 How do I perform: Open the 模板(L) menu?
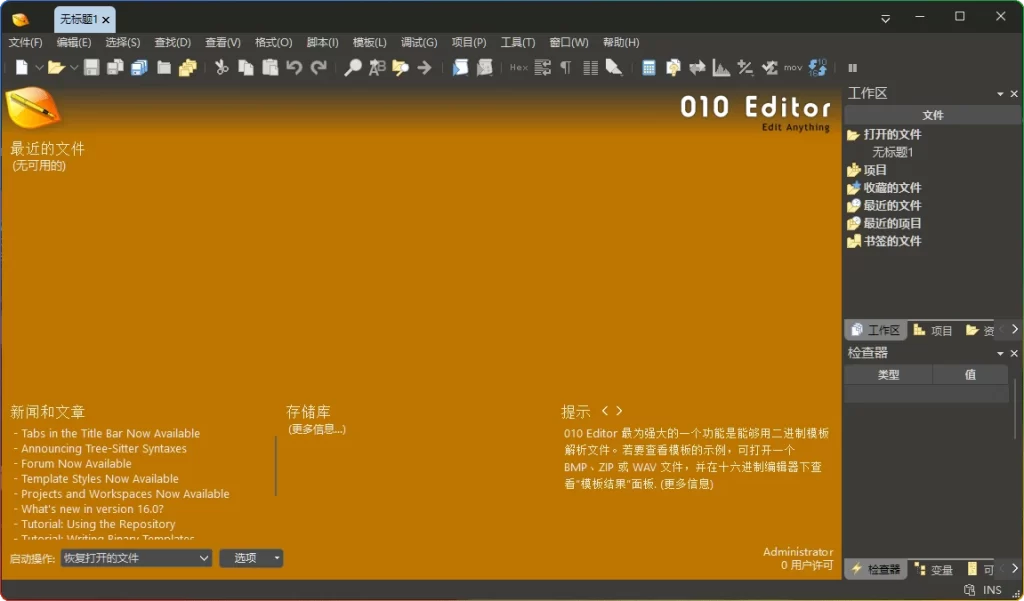click(370, 42)
